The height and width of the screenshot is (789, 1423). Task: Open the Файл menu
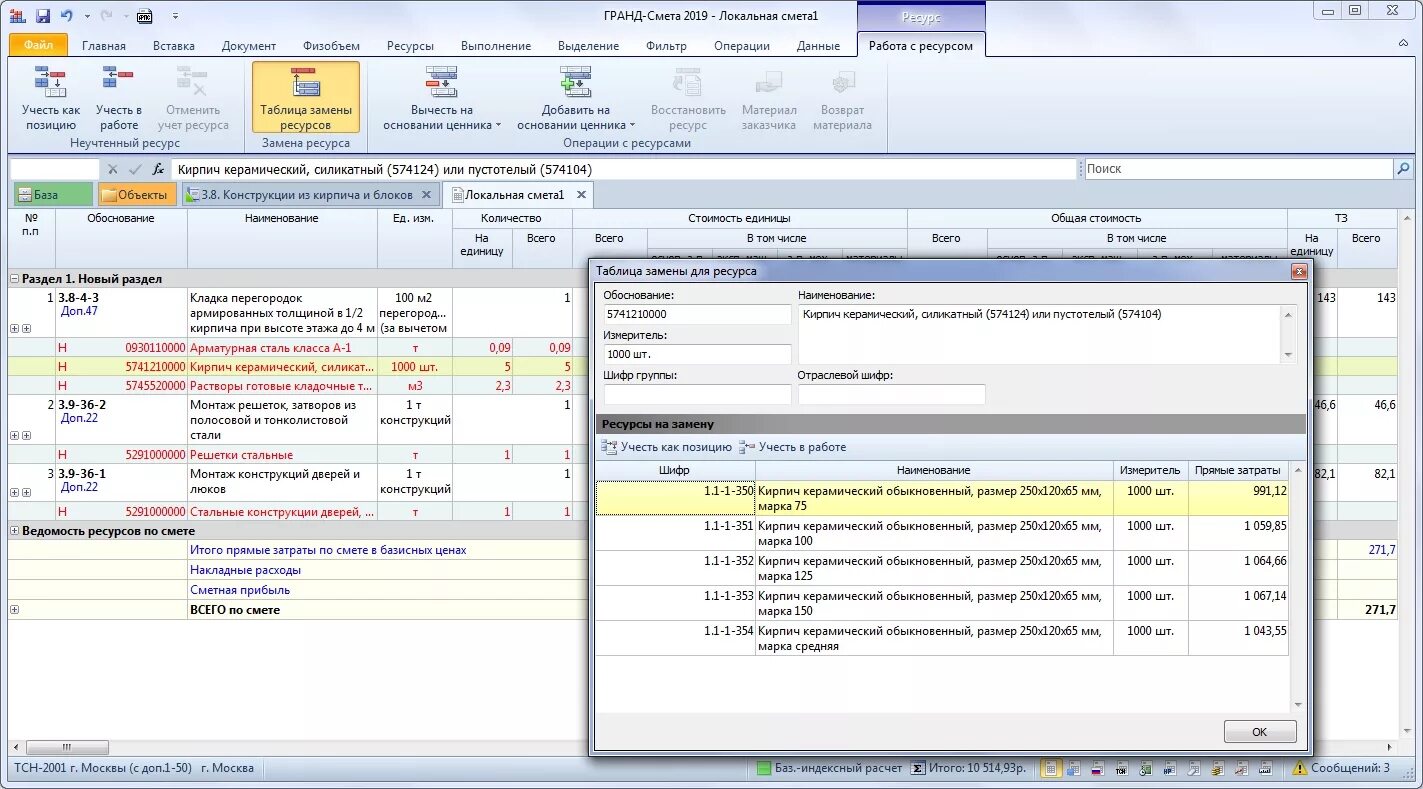(x=38, y=45)
